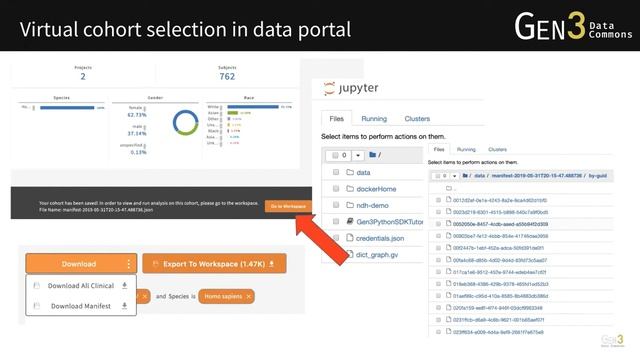The width and height of the screenshot is (640, 360).
Task: Click the Gender donut chart
Action: [x=185, y=122]
